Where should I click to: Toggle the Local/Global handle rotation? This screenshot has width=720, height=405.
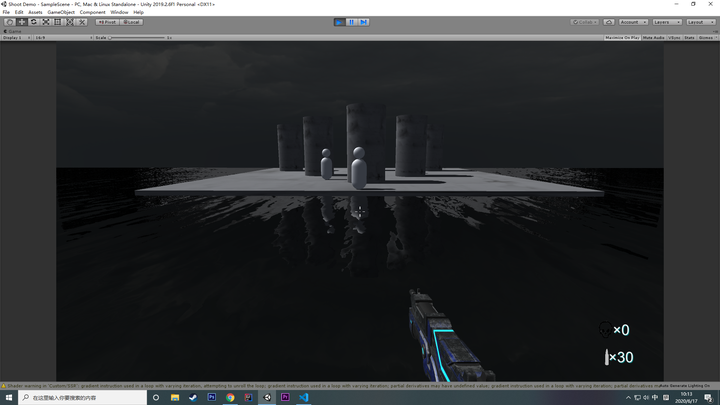pyautogui.click(x=131, y=22)
